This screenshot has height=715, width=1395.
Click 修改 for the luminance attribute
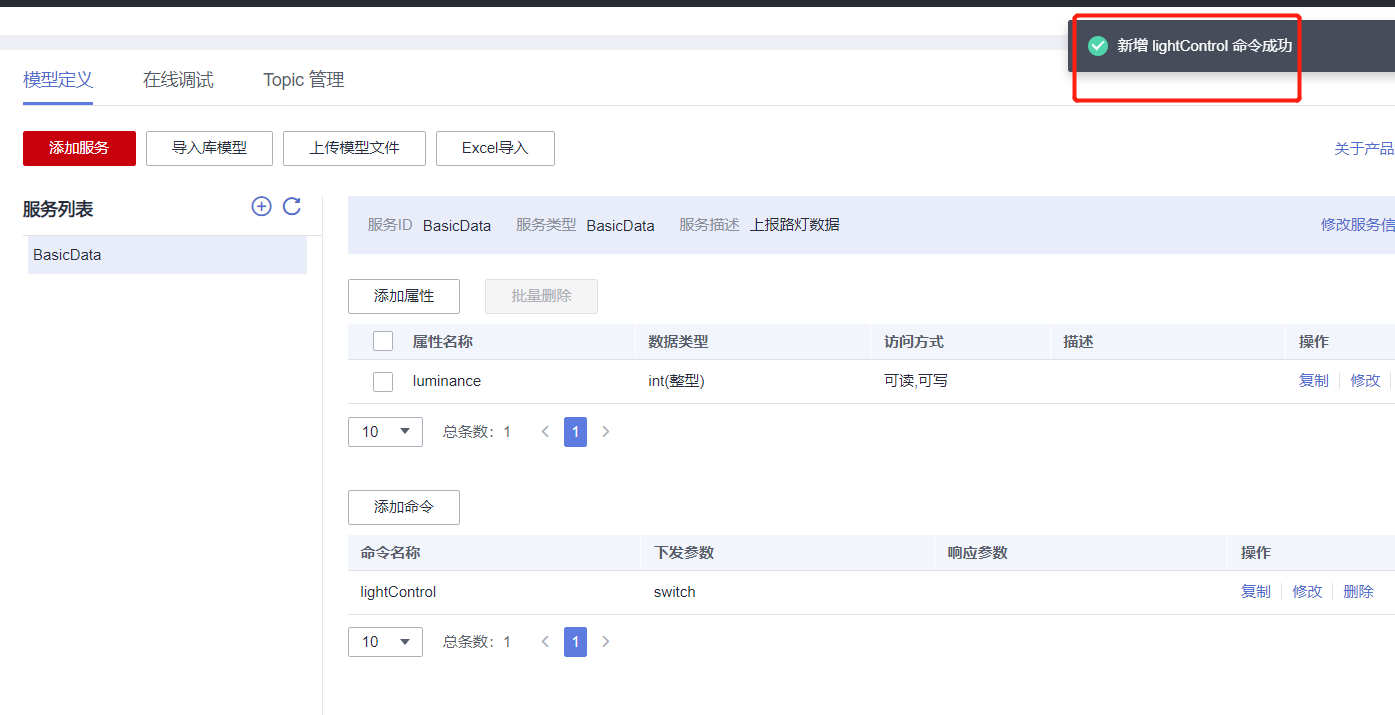click(x=1365, y=381)
